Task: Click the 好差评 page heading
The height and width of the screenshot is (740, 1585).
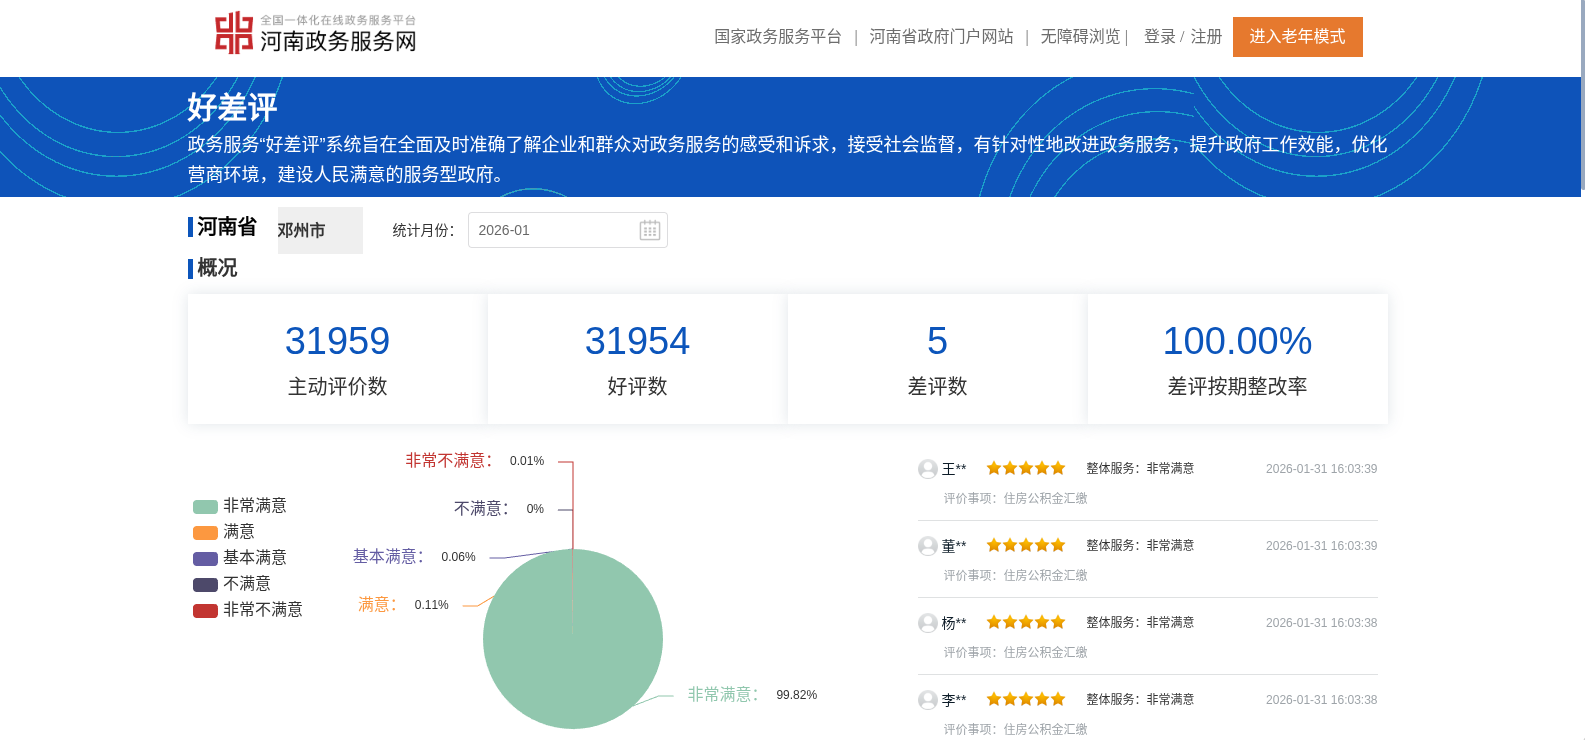Action: [x=232, y=107]
